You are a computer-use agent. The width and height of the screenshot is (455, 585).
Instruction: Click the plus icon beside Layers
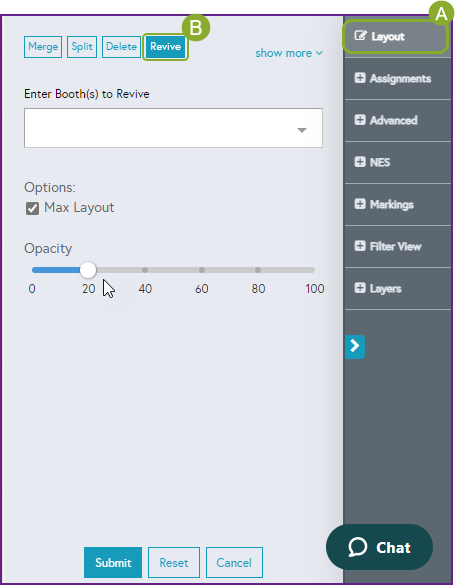pyautogui.click(x=360, y=288)
